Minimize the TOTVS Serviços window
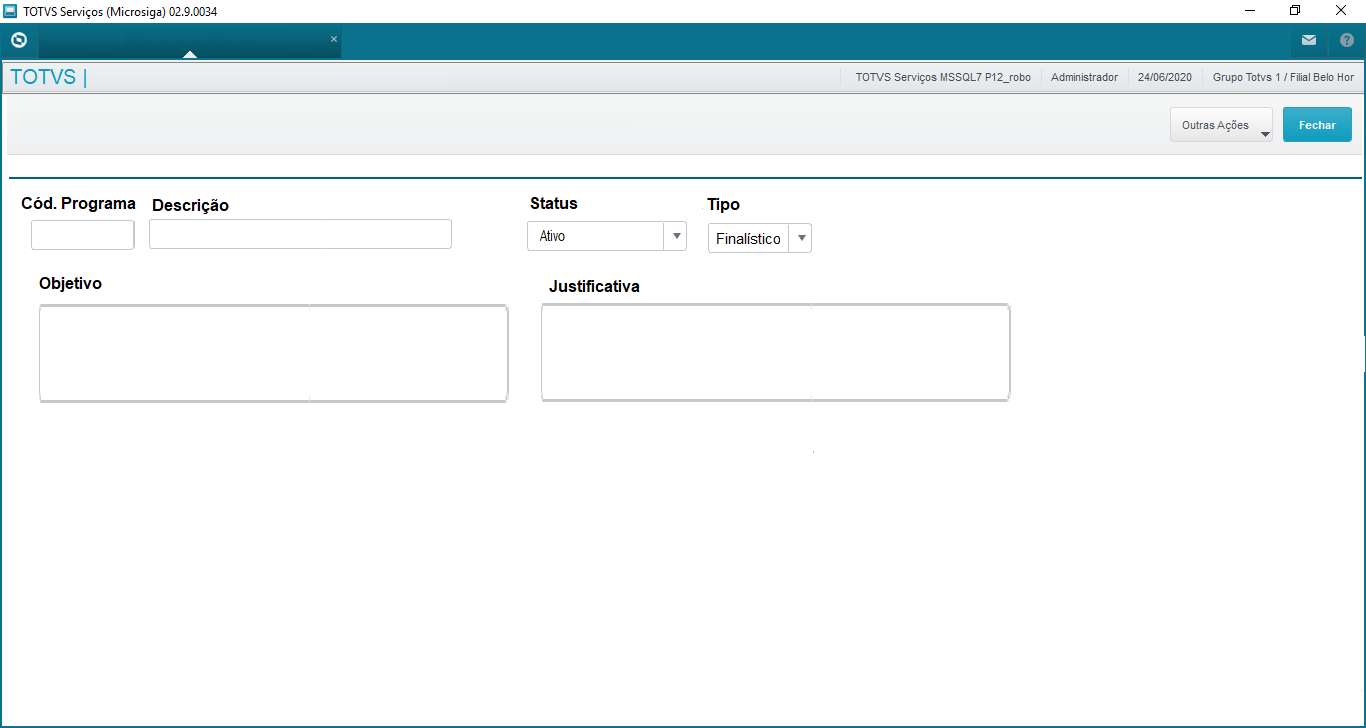Image resolution: width=1366 pixels, height=728 pixels. point(1250,11)
